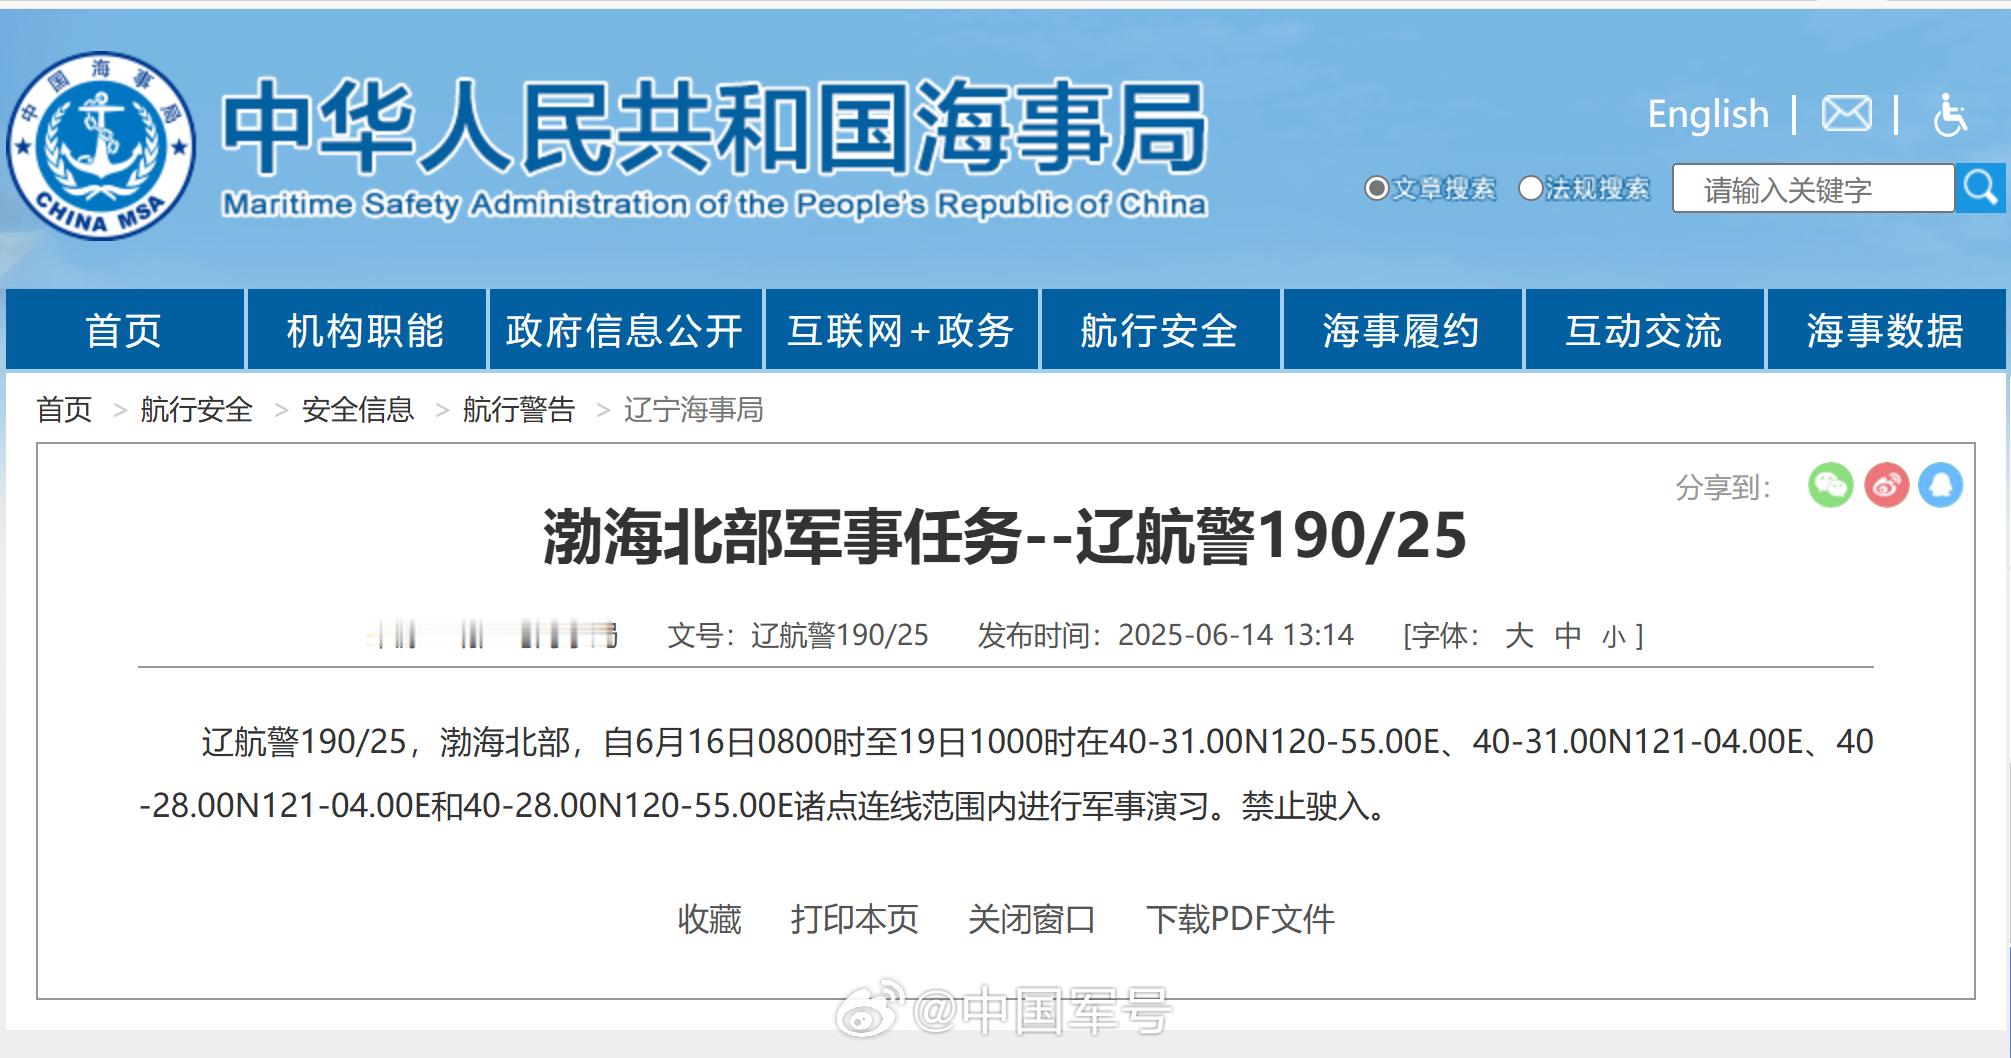This screenshot has height=1058, width=2011.
Task: Open the accessibility wheelchair icon
Action: [1950, 114]
